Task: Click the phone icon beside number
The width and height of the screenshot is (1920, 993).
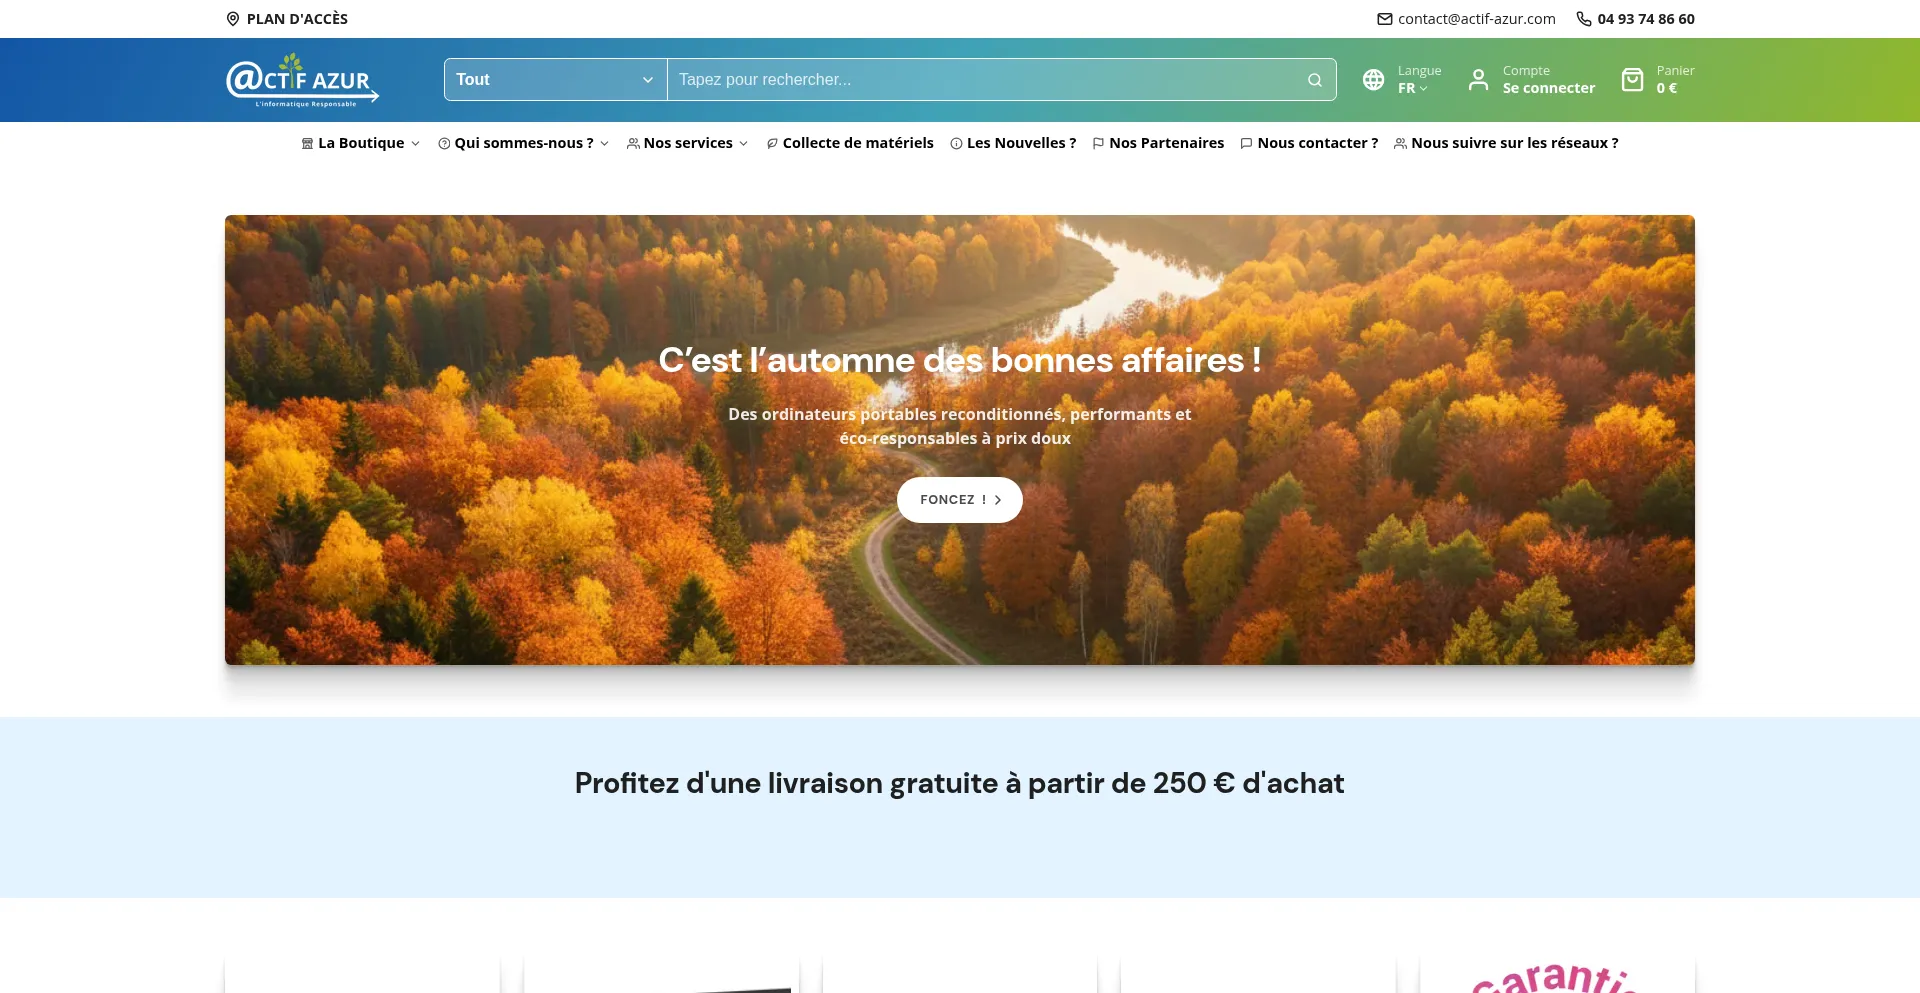Action: (x=1584, y=19)
